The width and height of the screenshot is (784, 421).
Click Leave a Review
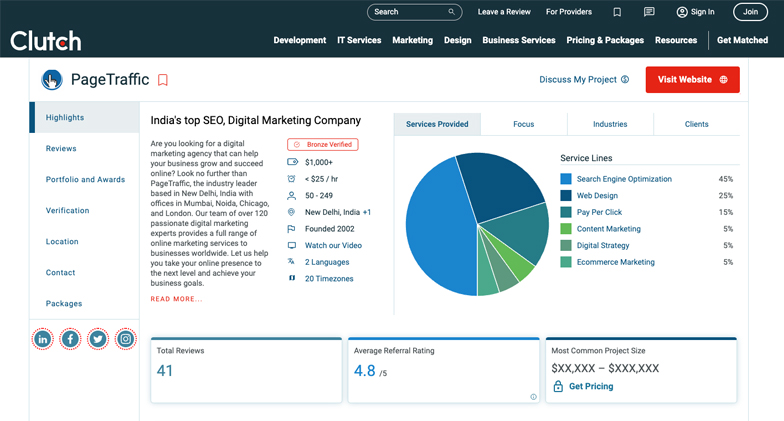[x=504, y=12]
